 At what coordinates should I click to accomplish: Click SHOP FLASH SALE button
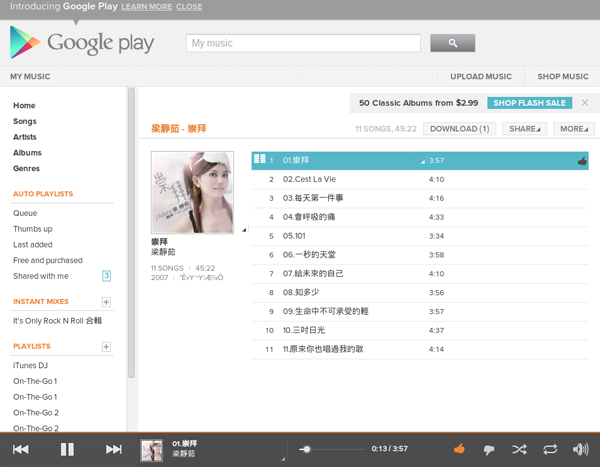(x=530, y=103)
